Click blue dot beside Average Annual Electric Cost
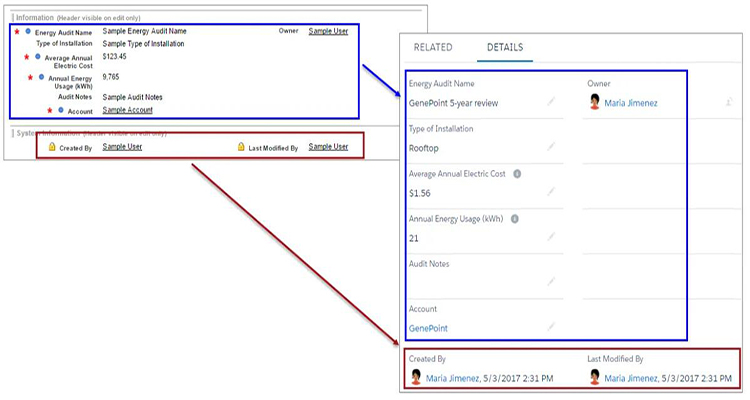Screen dimensions: 750x400 pos(38,56)
